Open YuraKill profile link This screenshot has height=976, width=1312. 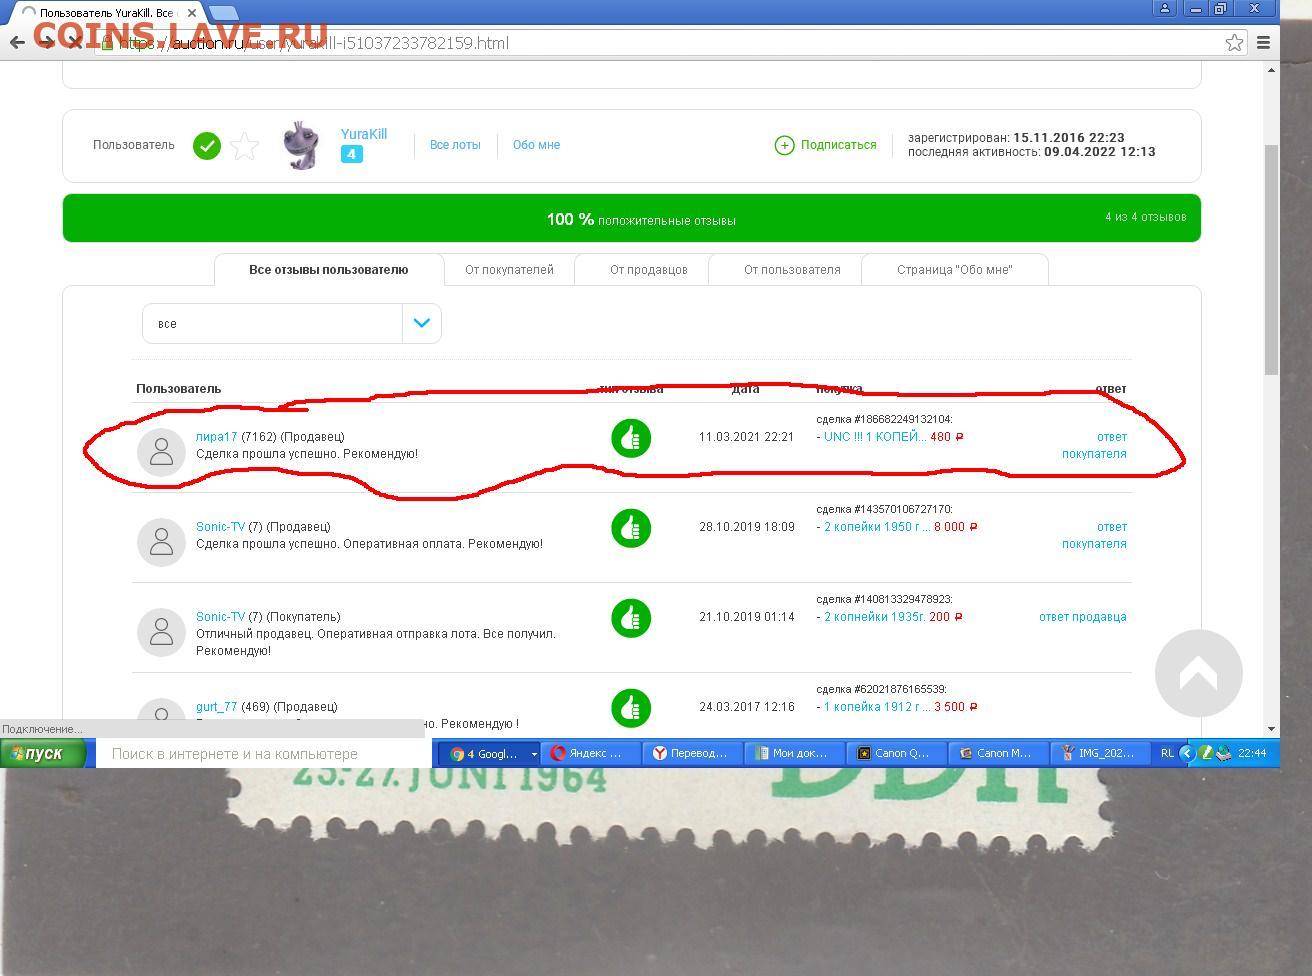[363, 134]
